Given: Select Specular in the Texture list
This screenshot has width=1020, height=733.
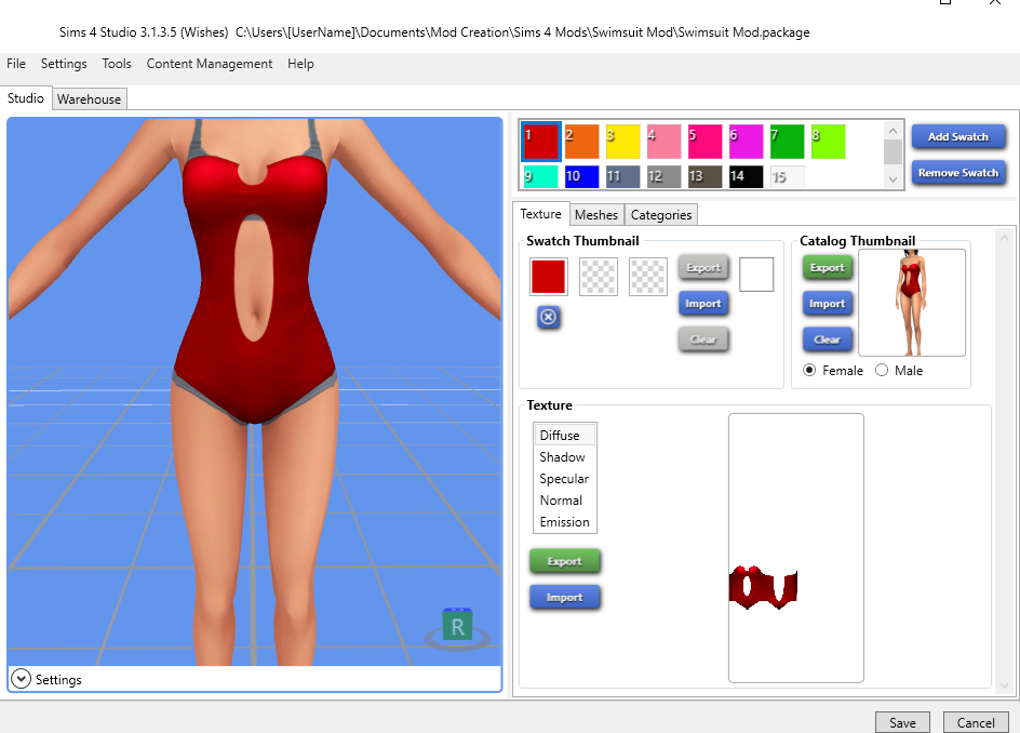Looking at the screenshot, I should (563, 478).
